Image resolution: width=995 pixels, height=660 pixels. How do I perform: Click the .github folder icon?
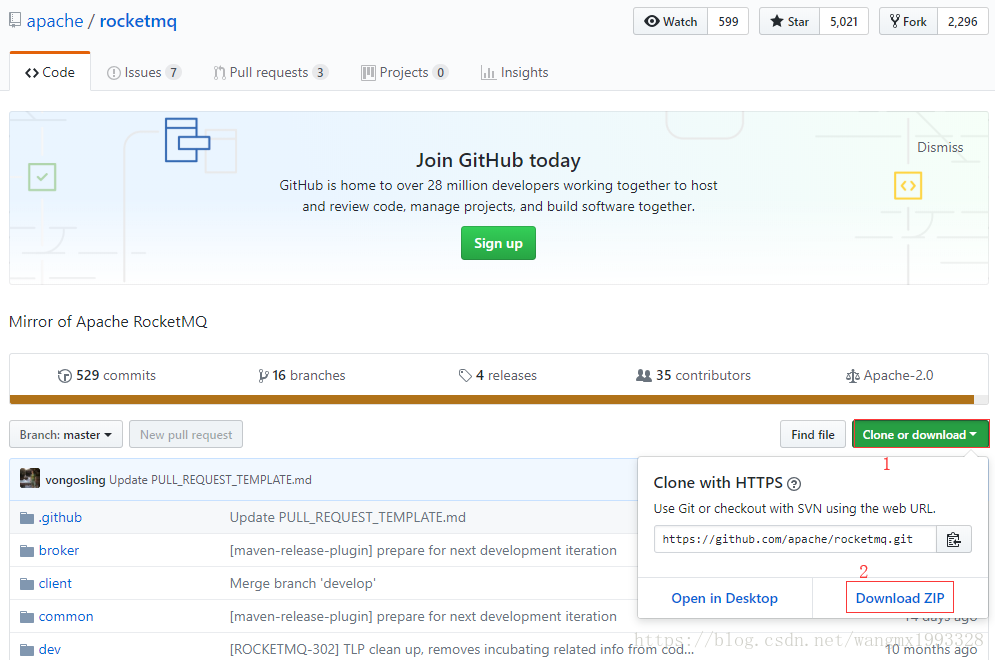point(27,518)
